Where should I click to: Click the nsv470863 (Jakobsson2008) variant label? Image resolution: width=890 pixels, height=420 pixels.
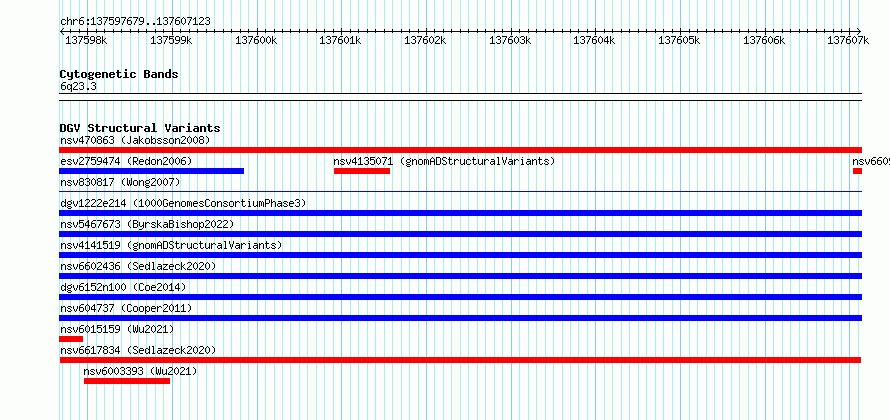click(x=135, y=140)
